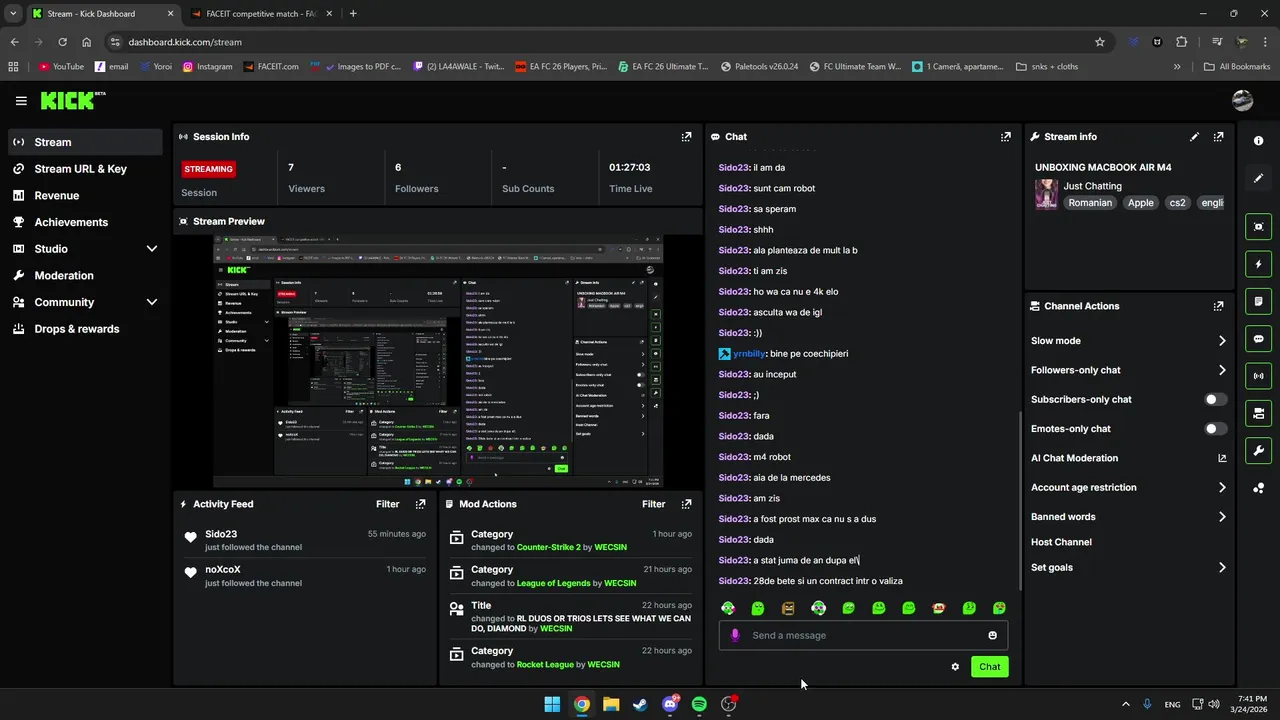Click Sido23 in Activity Feed

pyautogui.click(x=221, y=534)
